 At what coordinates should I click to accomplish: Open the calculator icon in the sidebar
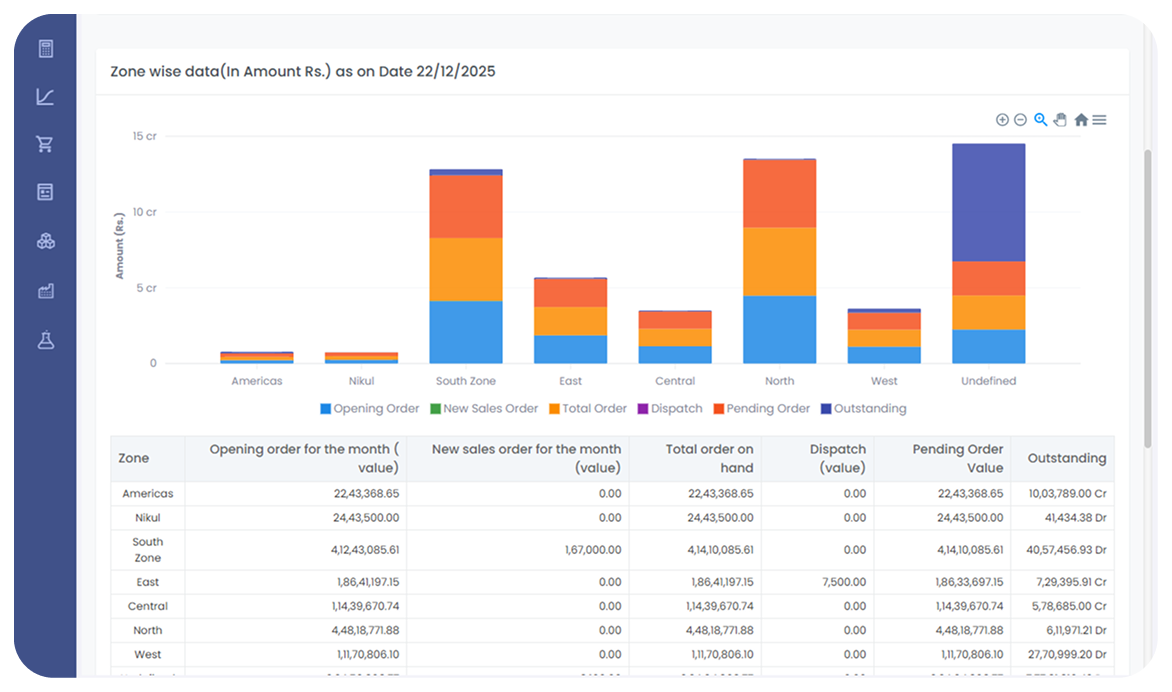(x=45, y=49)
